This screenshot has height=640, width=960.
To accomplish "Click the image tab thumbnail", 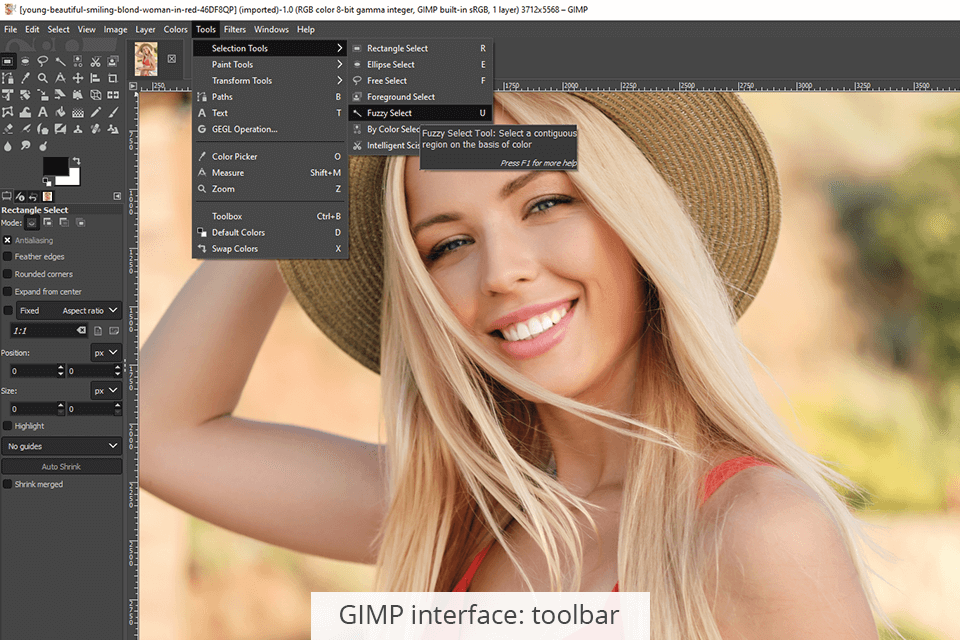I will [146, 59].
